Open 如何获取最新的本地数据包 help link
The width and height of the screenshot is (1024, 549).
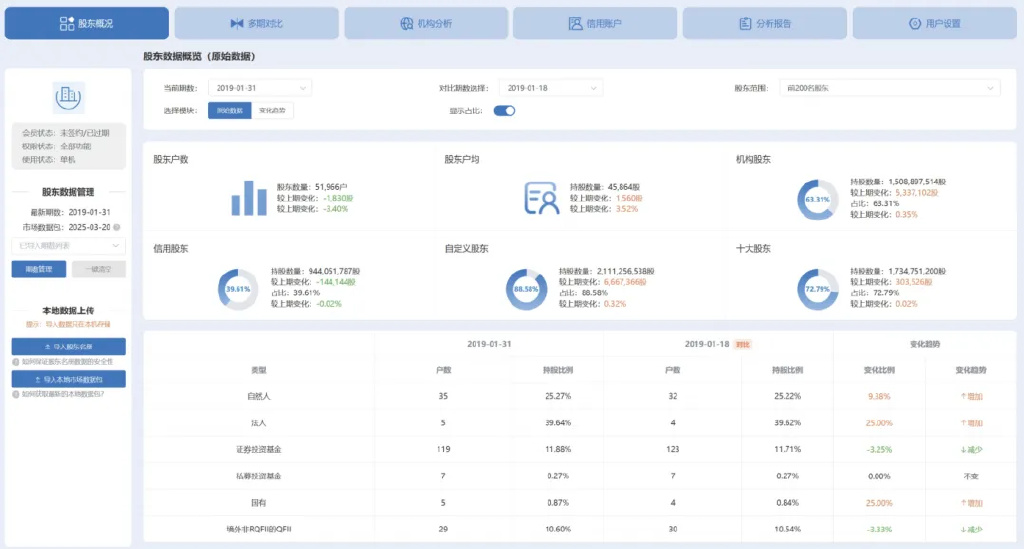(x=61, y=393)
